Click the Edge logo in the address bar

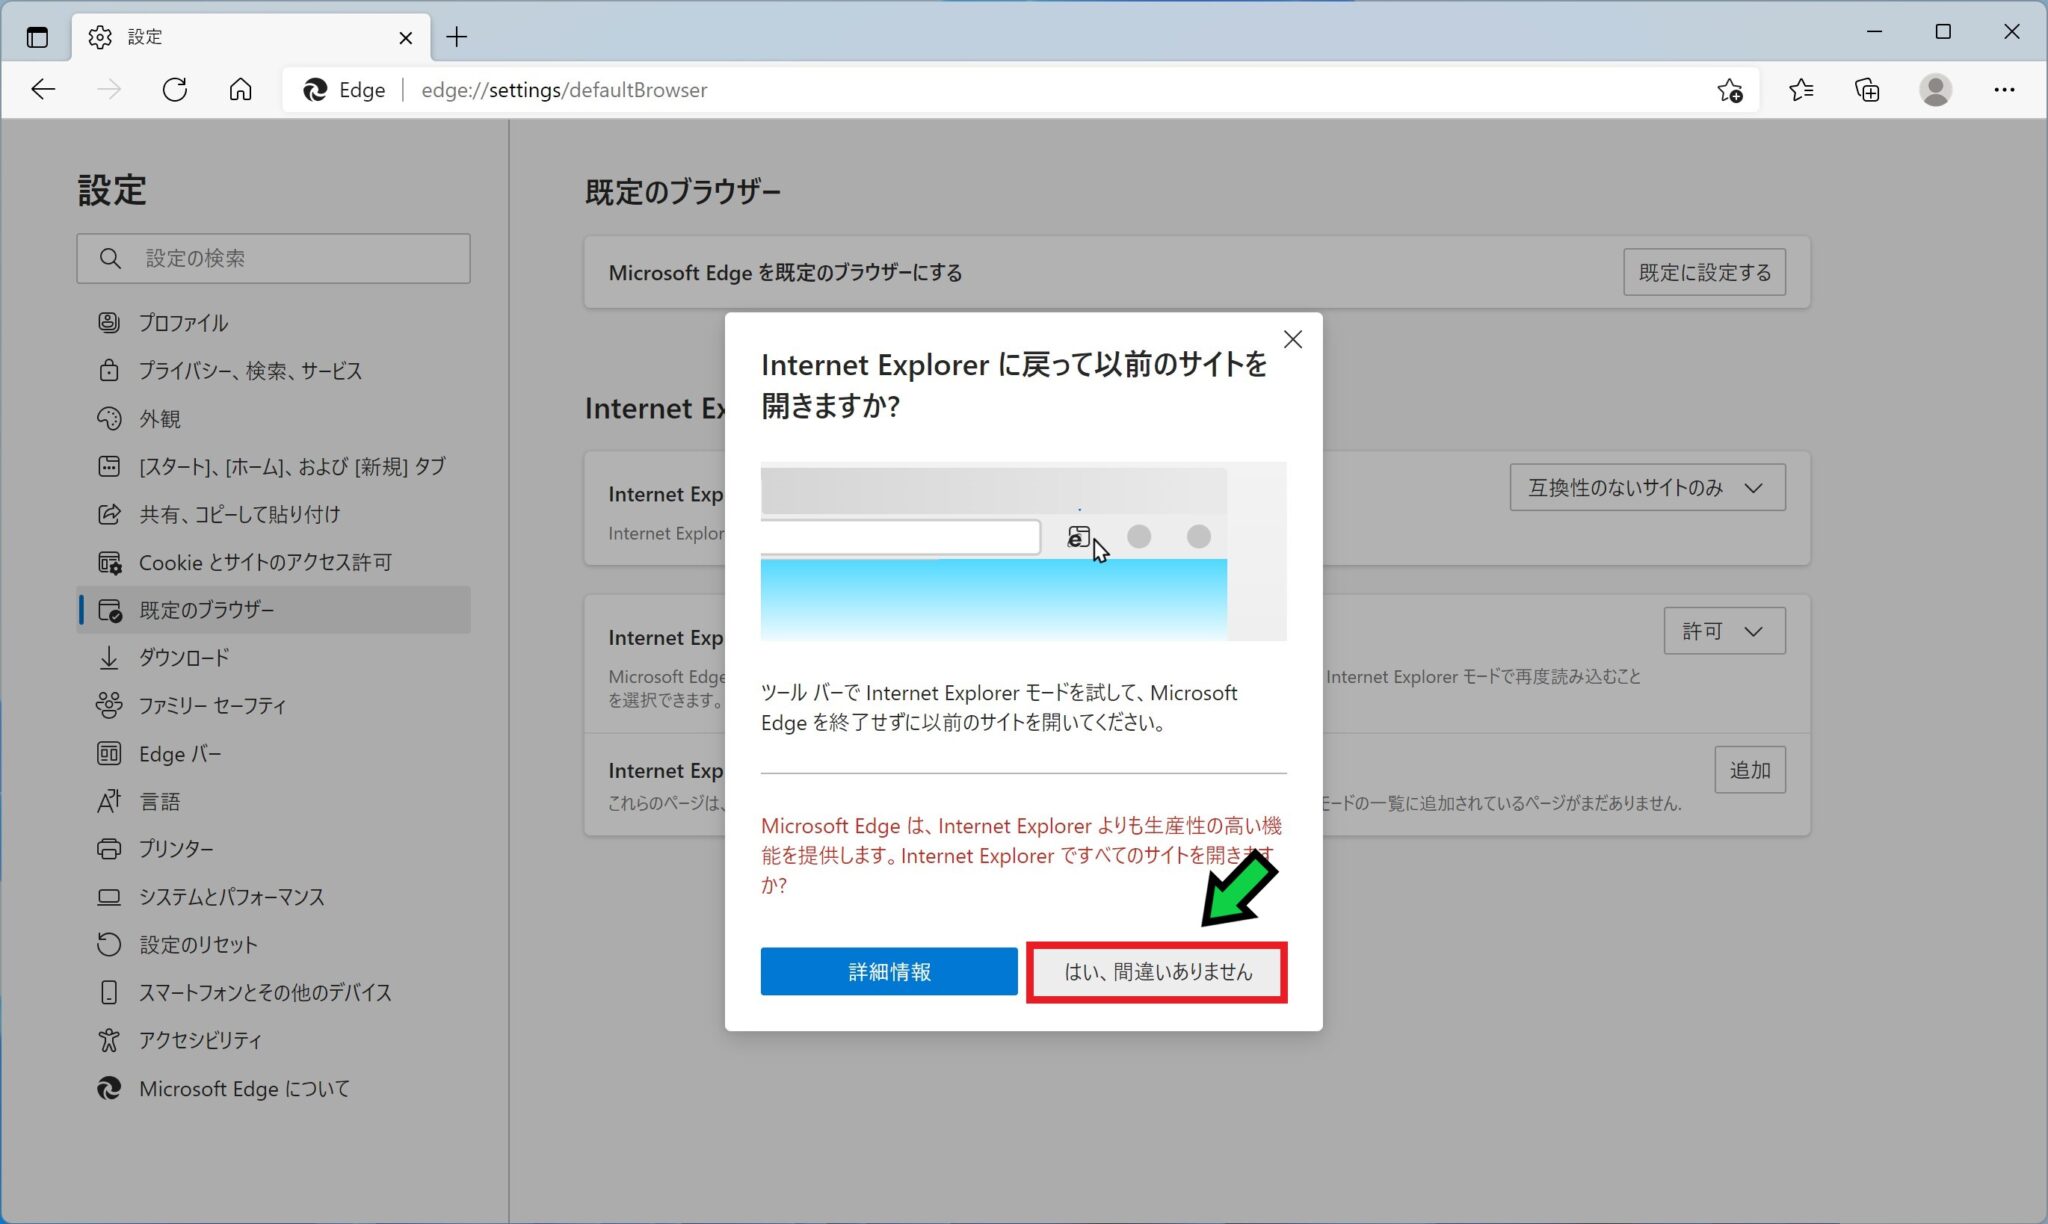315,89
